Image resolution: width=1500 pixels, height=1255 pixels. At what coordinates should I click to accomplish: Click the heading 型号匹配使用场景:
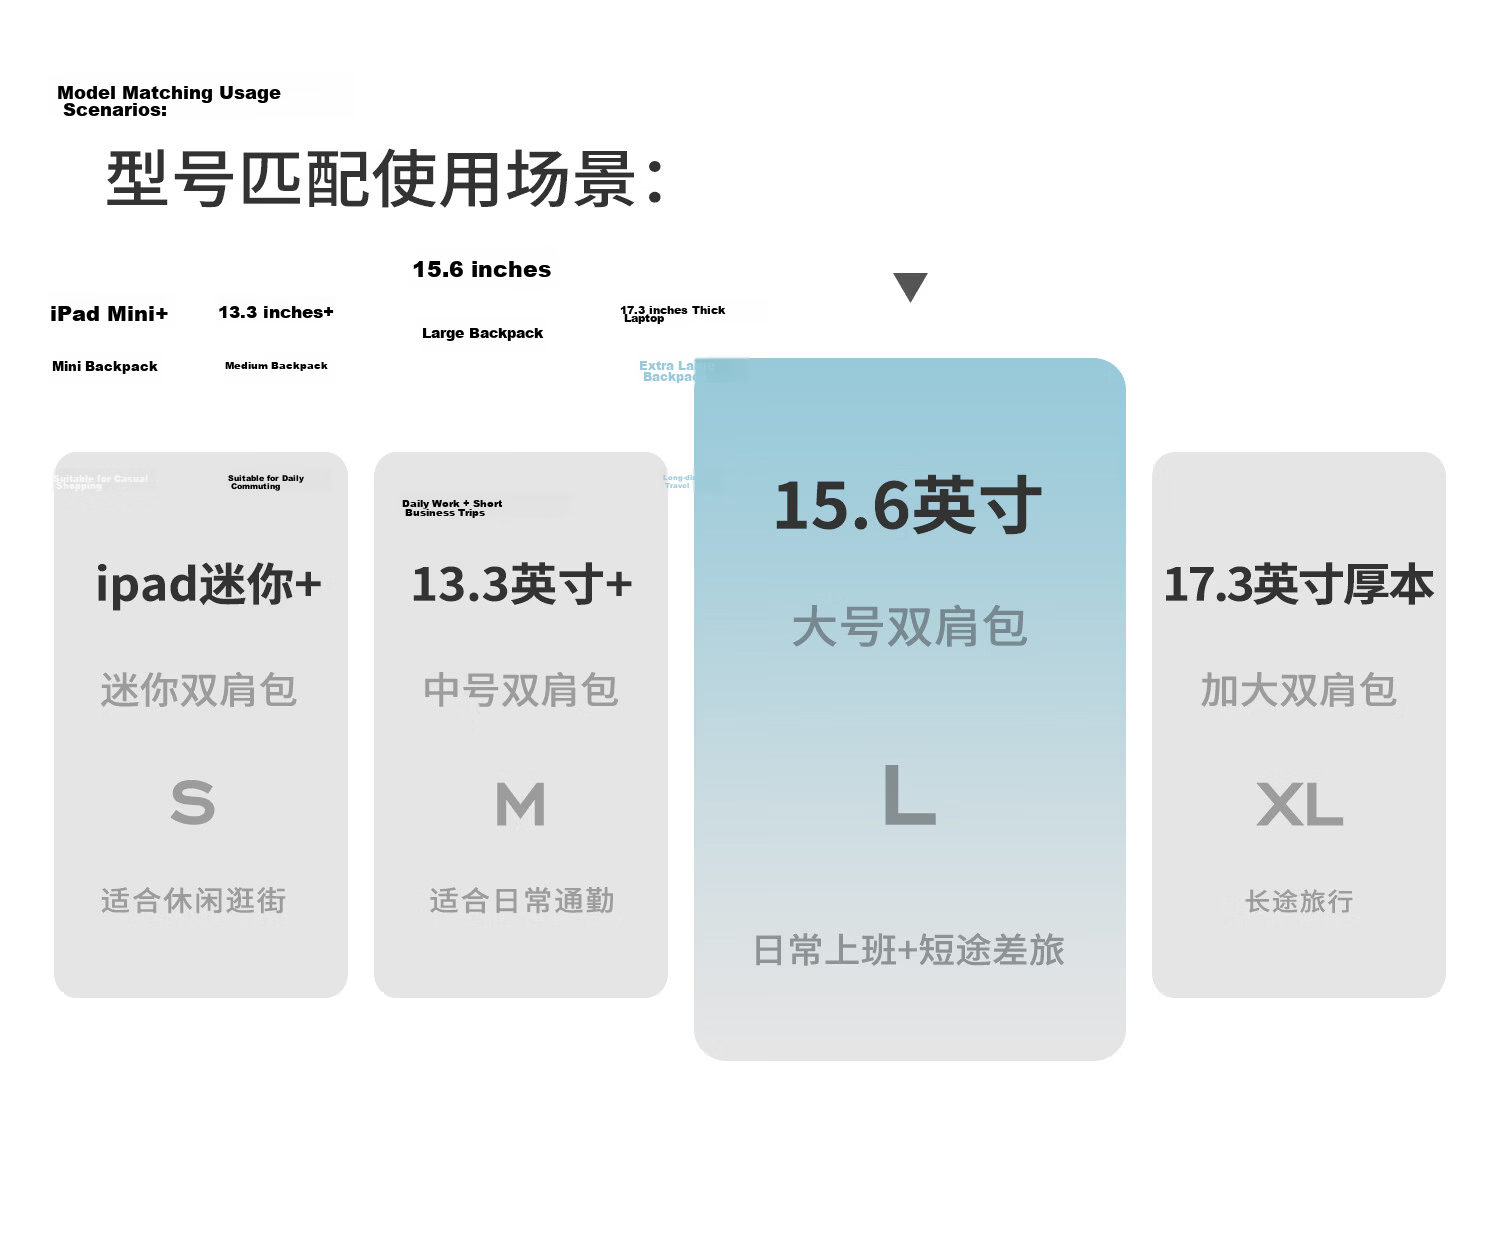point(385,179)
